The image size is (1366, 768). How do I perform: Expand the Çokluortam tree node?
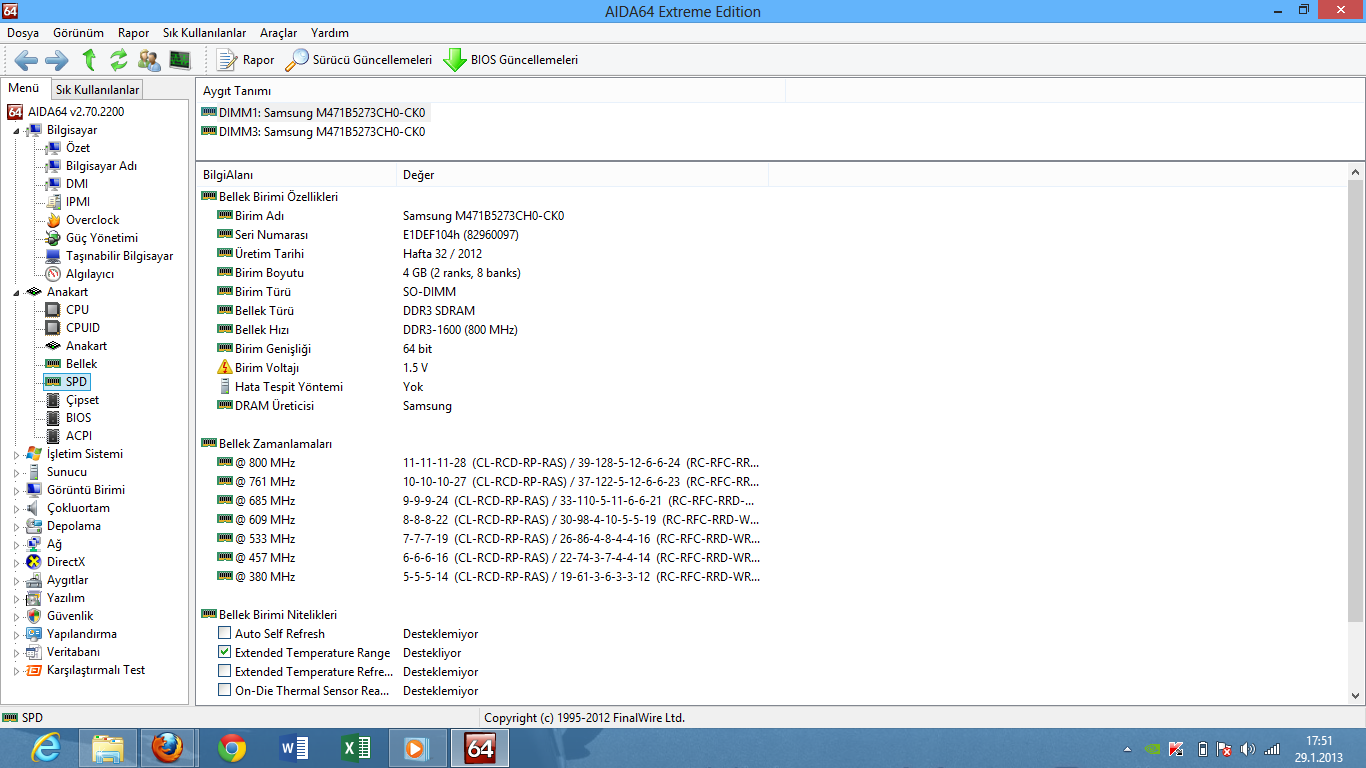coord(16,508)
